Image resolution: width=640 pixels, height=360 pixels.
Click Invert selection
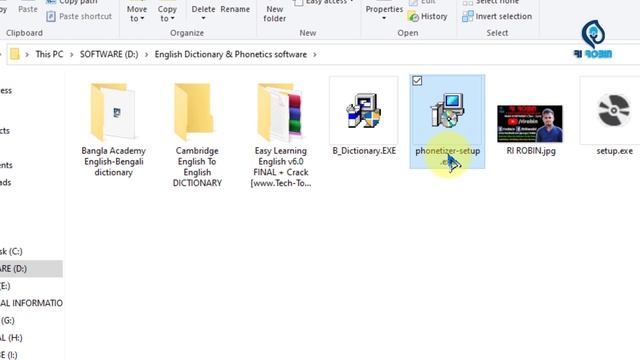[x=497, y=16]
